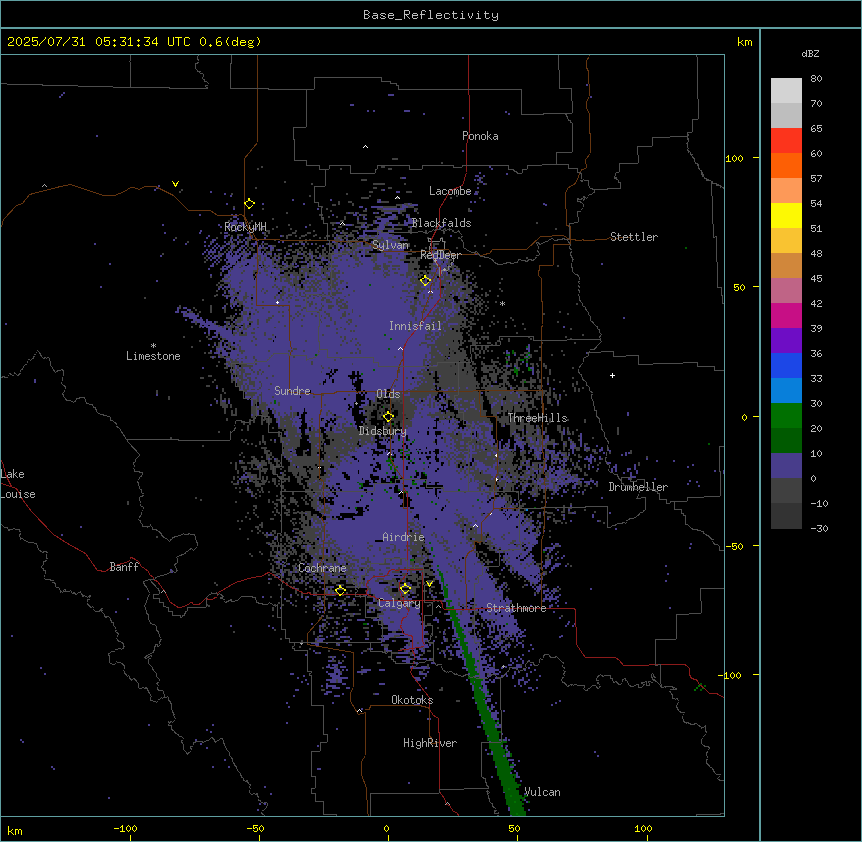Click the Base_Reflectivity title text
Screen dimensions: 862x842
pos(431,15)
